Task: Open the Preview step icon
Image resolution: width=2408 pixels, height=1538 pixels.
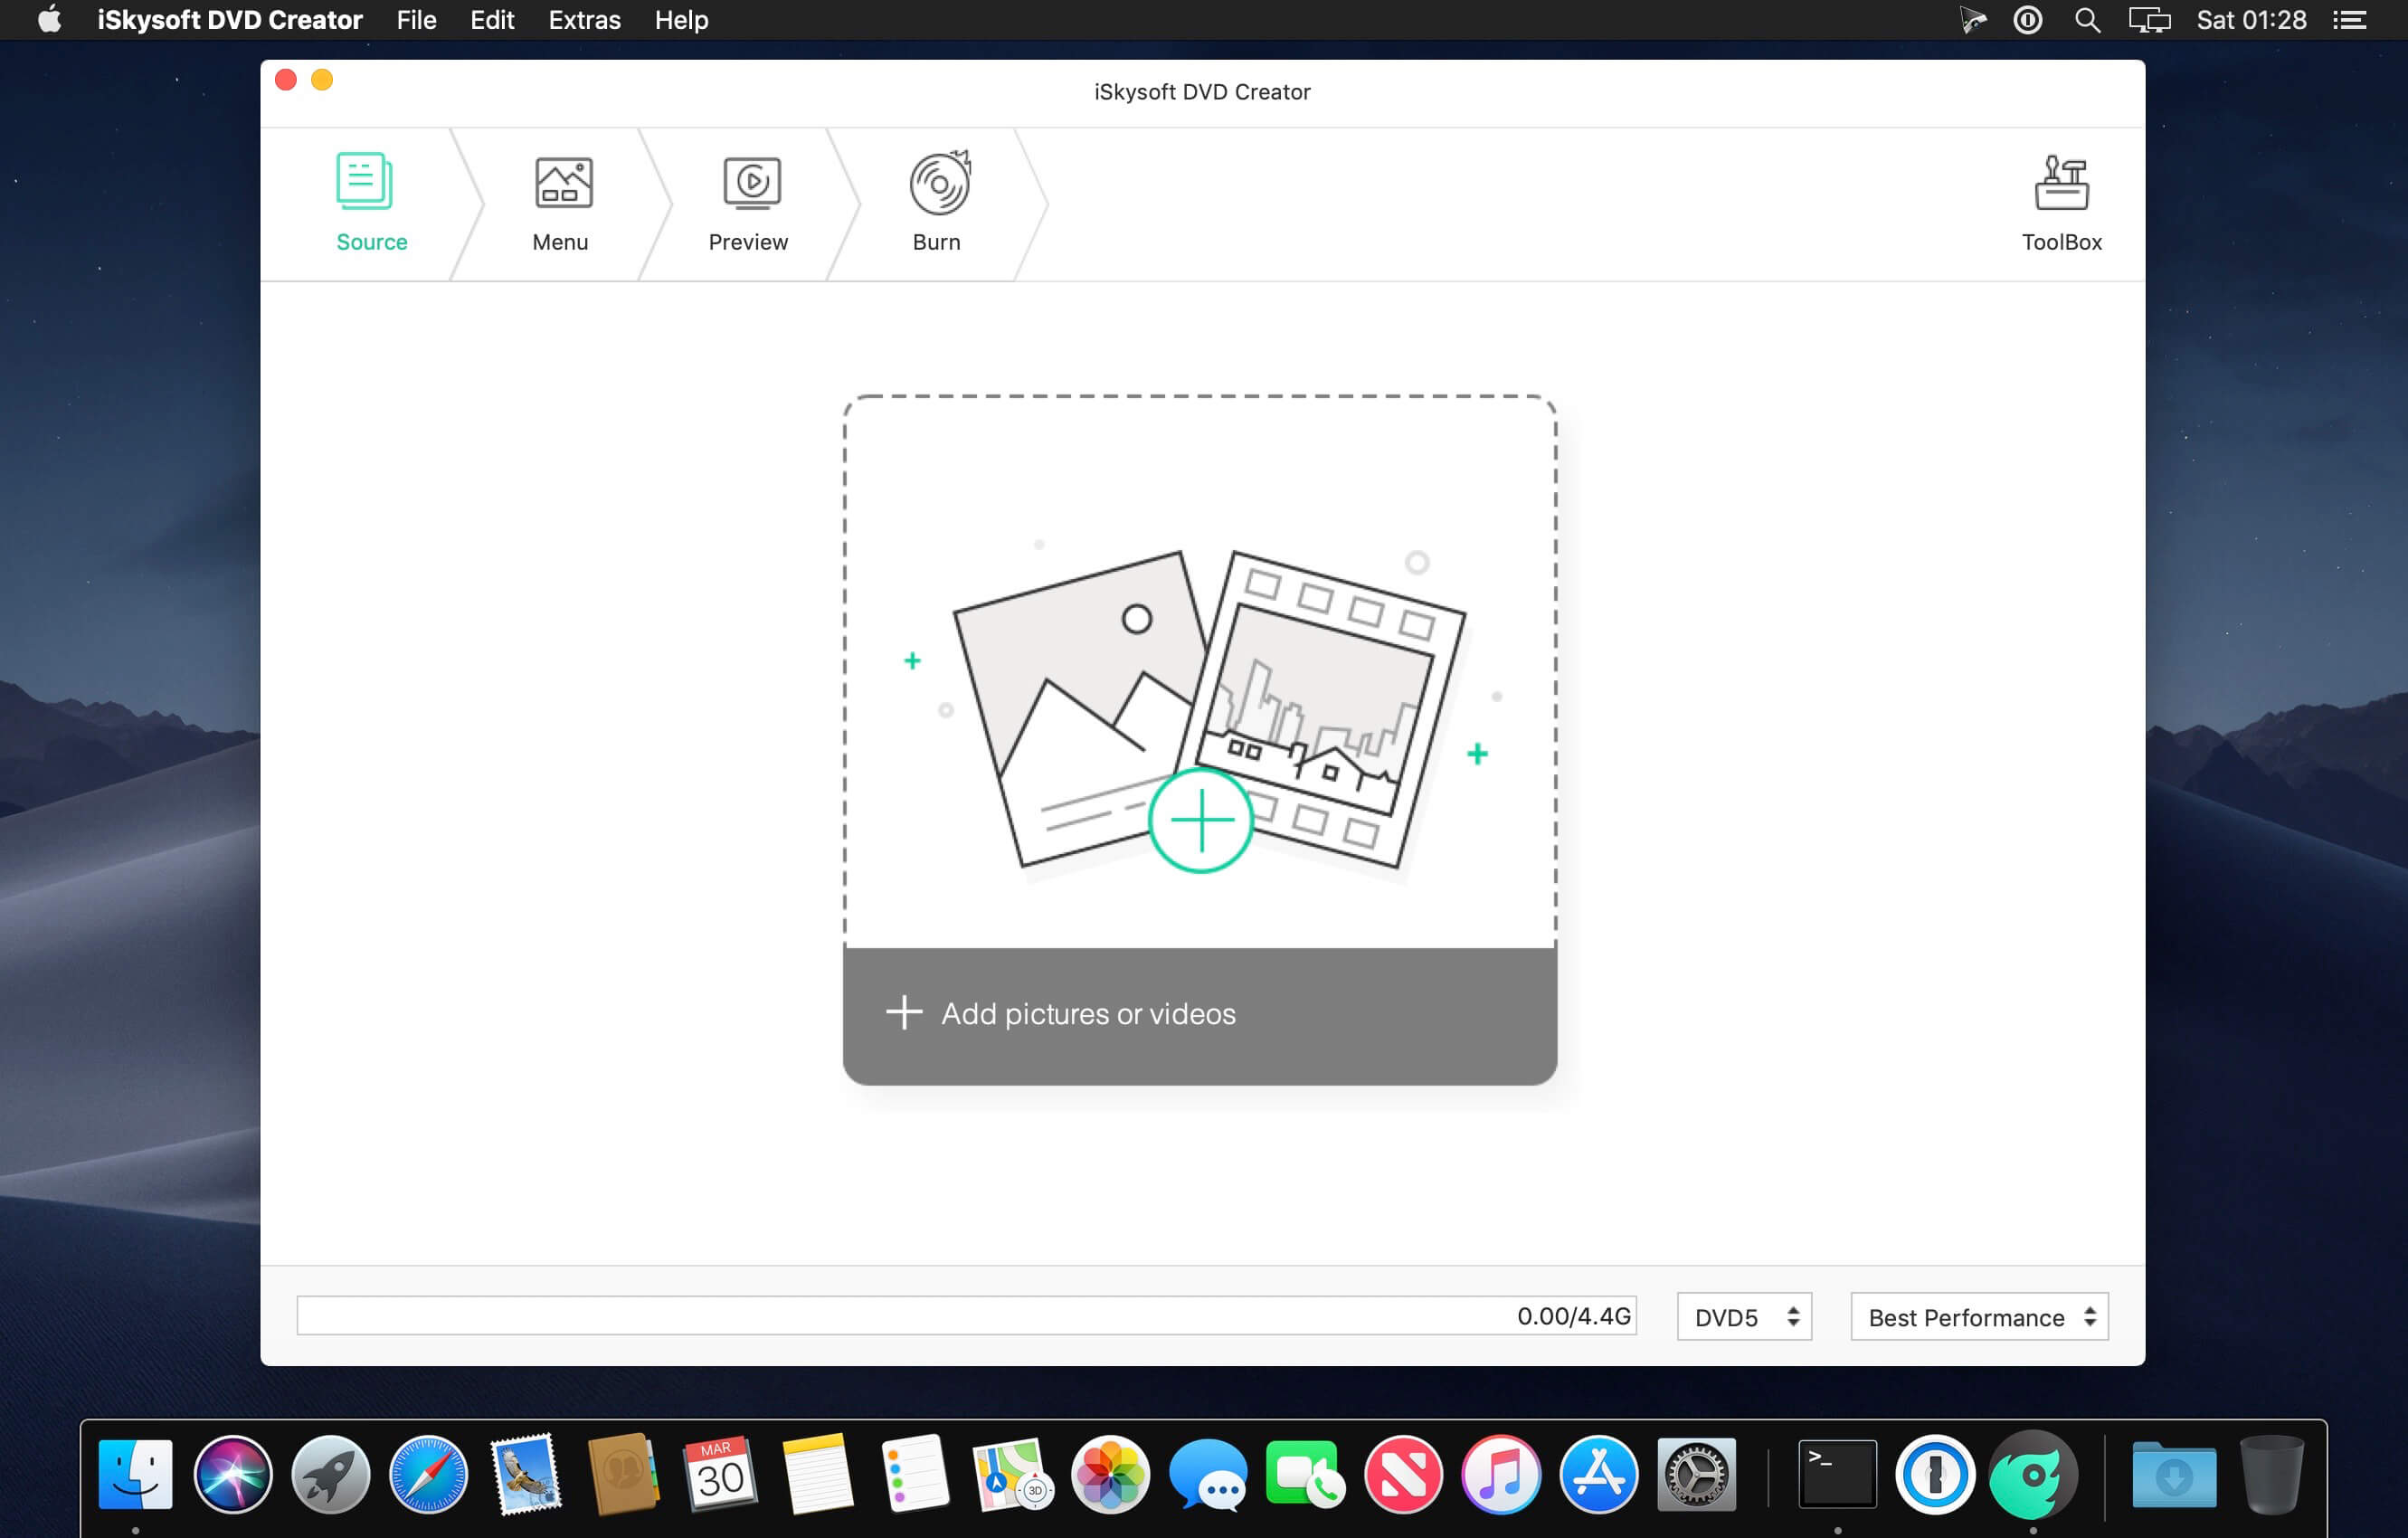Action: tap(751, 183)
